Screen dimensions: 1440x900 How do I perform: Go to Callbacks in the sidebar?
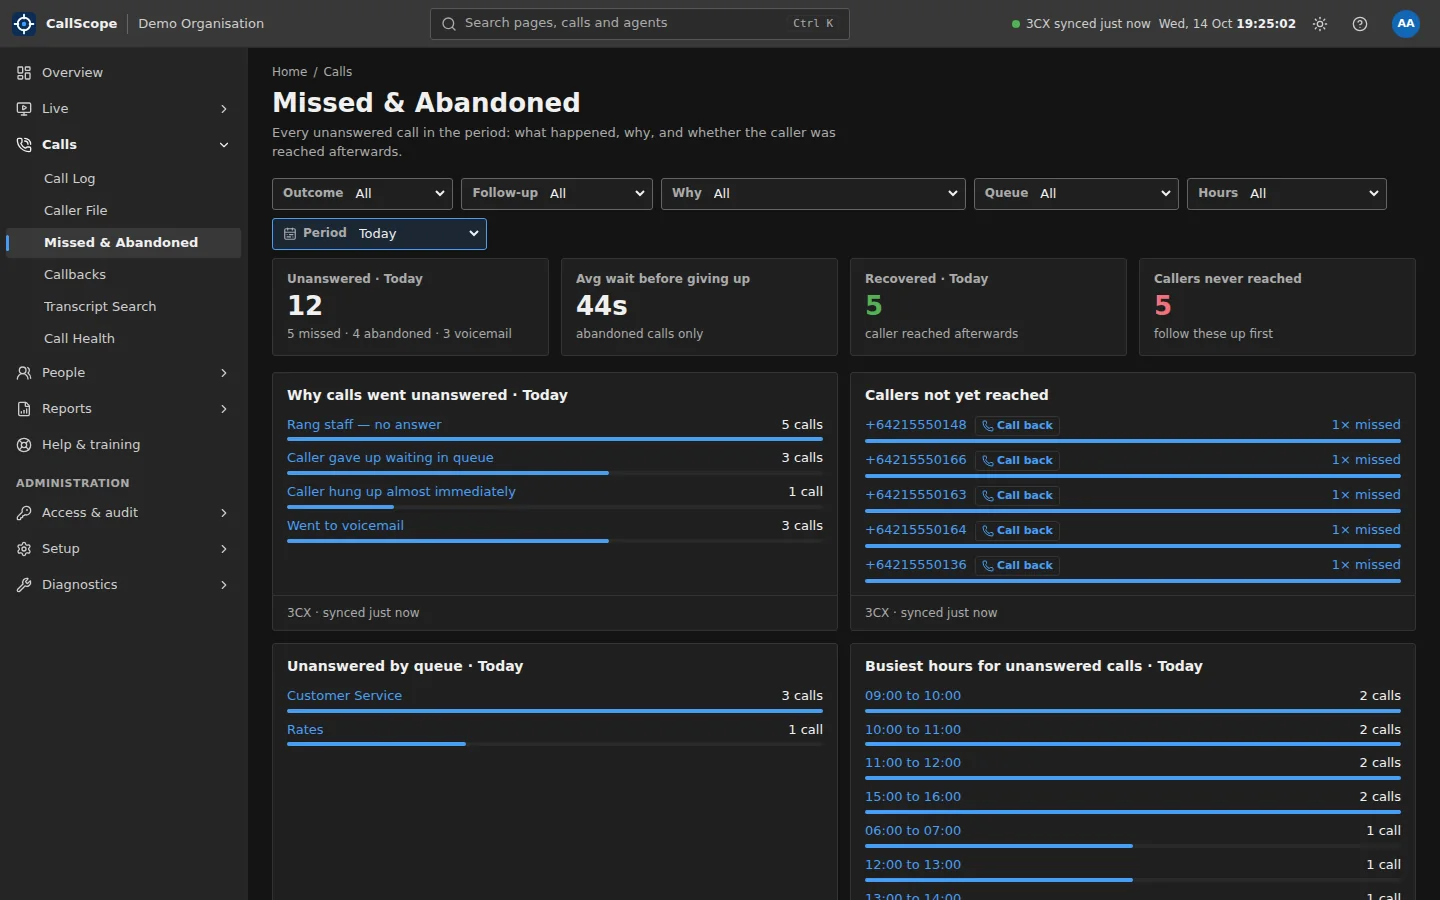[124, 275]
